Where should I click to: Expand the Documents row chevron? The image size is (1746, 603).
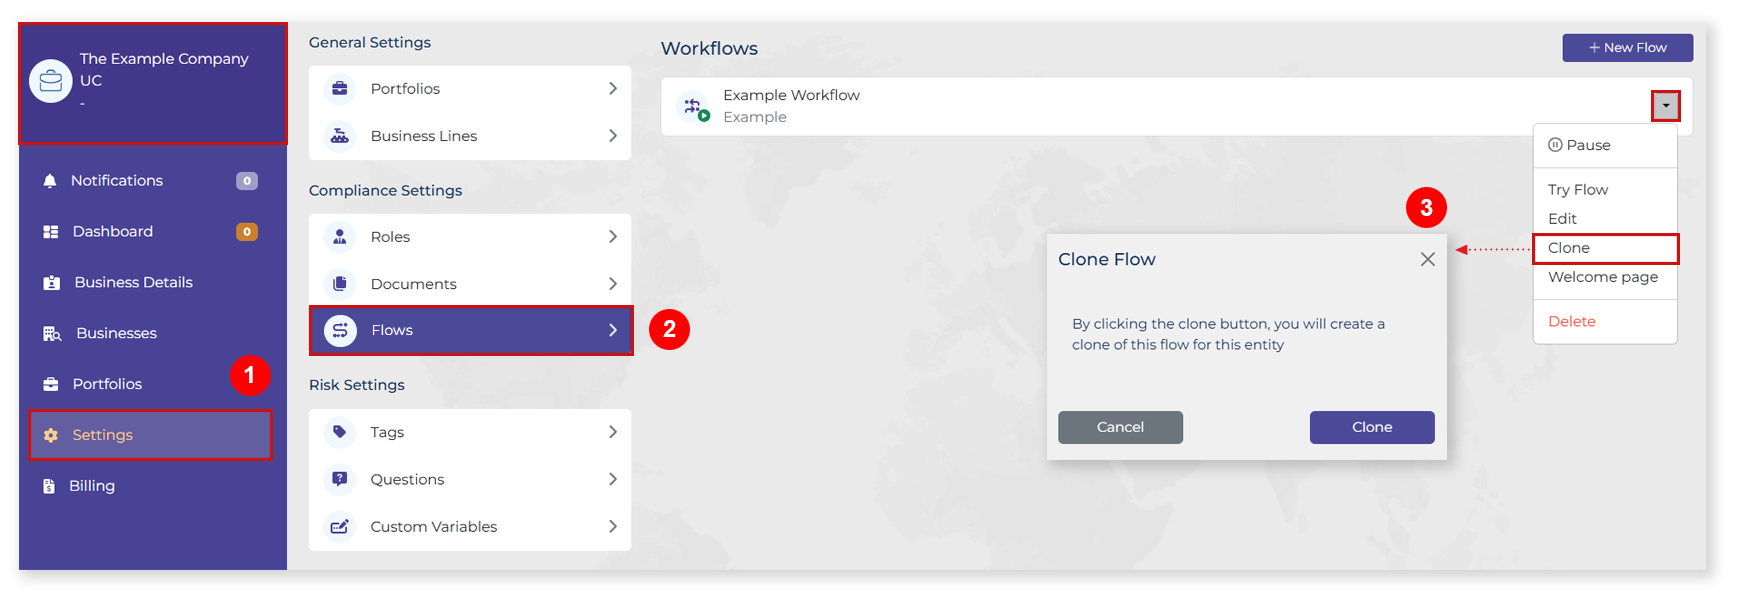point(612,284)
